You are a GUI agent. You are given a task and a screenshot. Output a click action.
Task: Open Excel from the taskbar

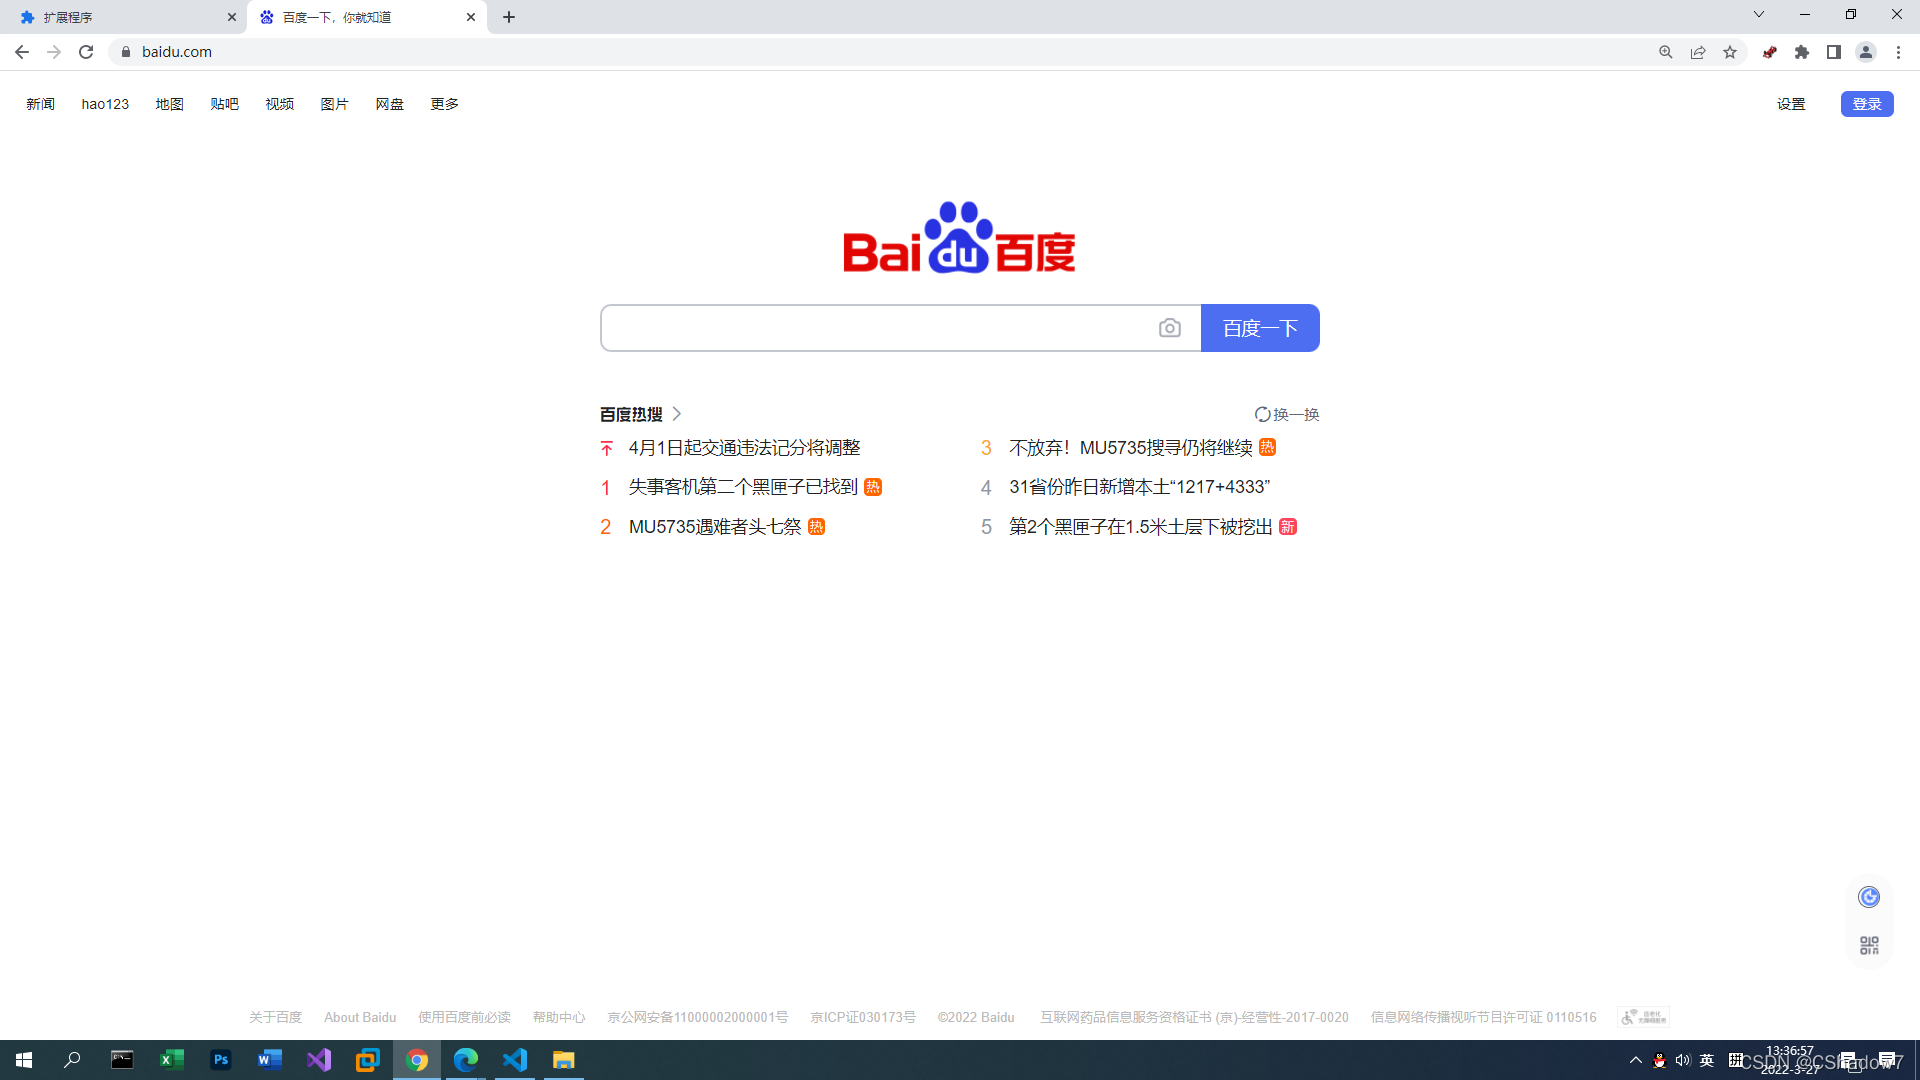tap(172, 1060)
